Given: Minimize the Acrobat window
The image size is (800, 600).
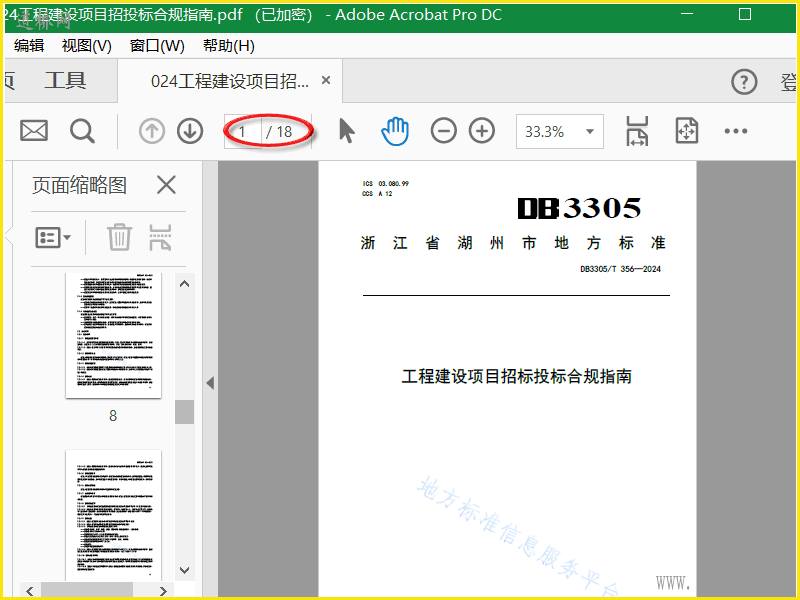Looking at the screenshot, I should [x=687, y=14].
